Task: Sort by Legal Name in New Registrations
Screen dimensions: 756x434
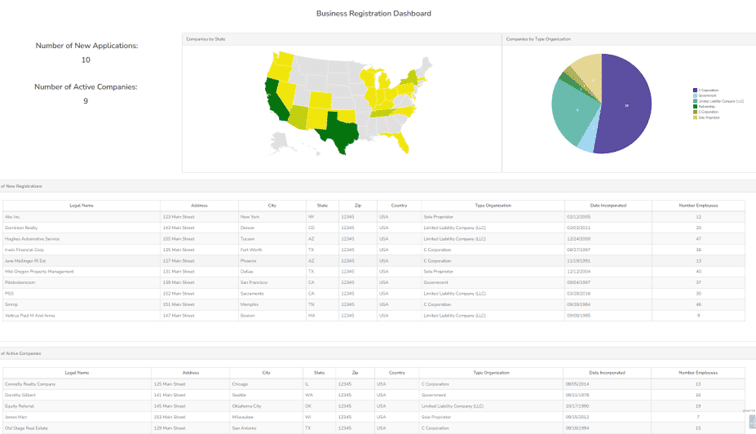Action: coord(81,205)
